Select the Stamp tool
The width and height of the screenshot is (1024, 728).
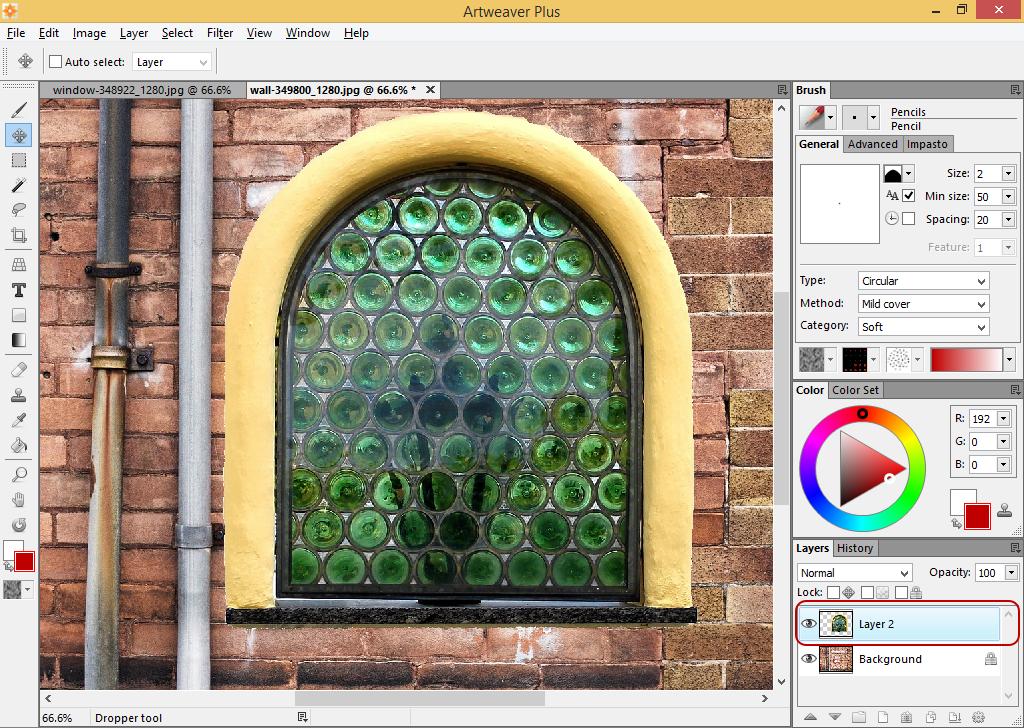coord(18,394)
